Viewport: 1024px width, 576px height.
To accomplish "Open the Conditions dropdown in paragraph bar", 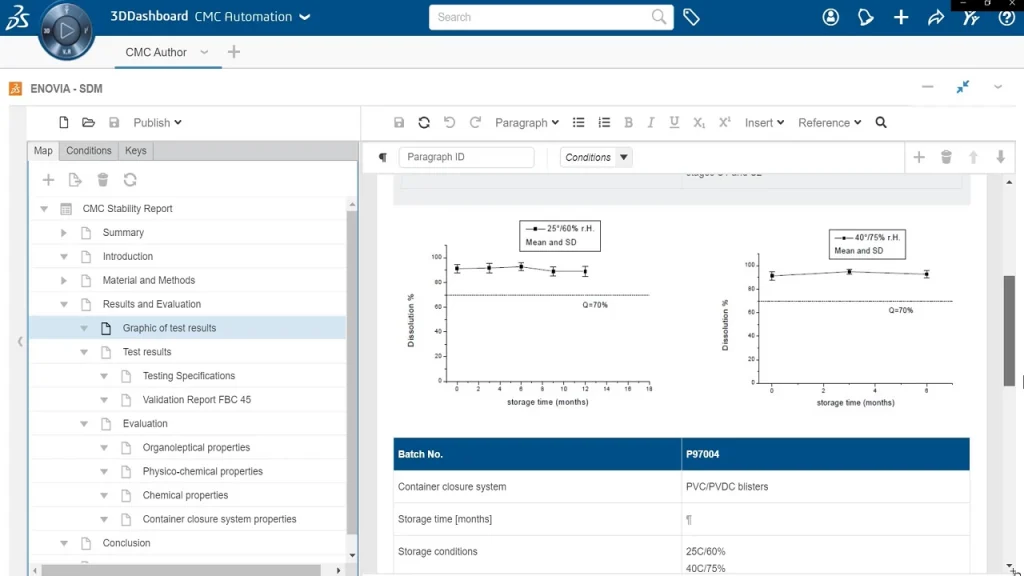I will tap(597, 157).
